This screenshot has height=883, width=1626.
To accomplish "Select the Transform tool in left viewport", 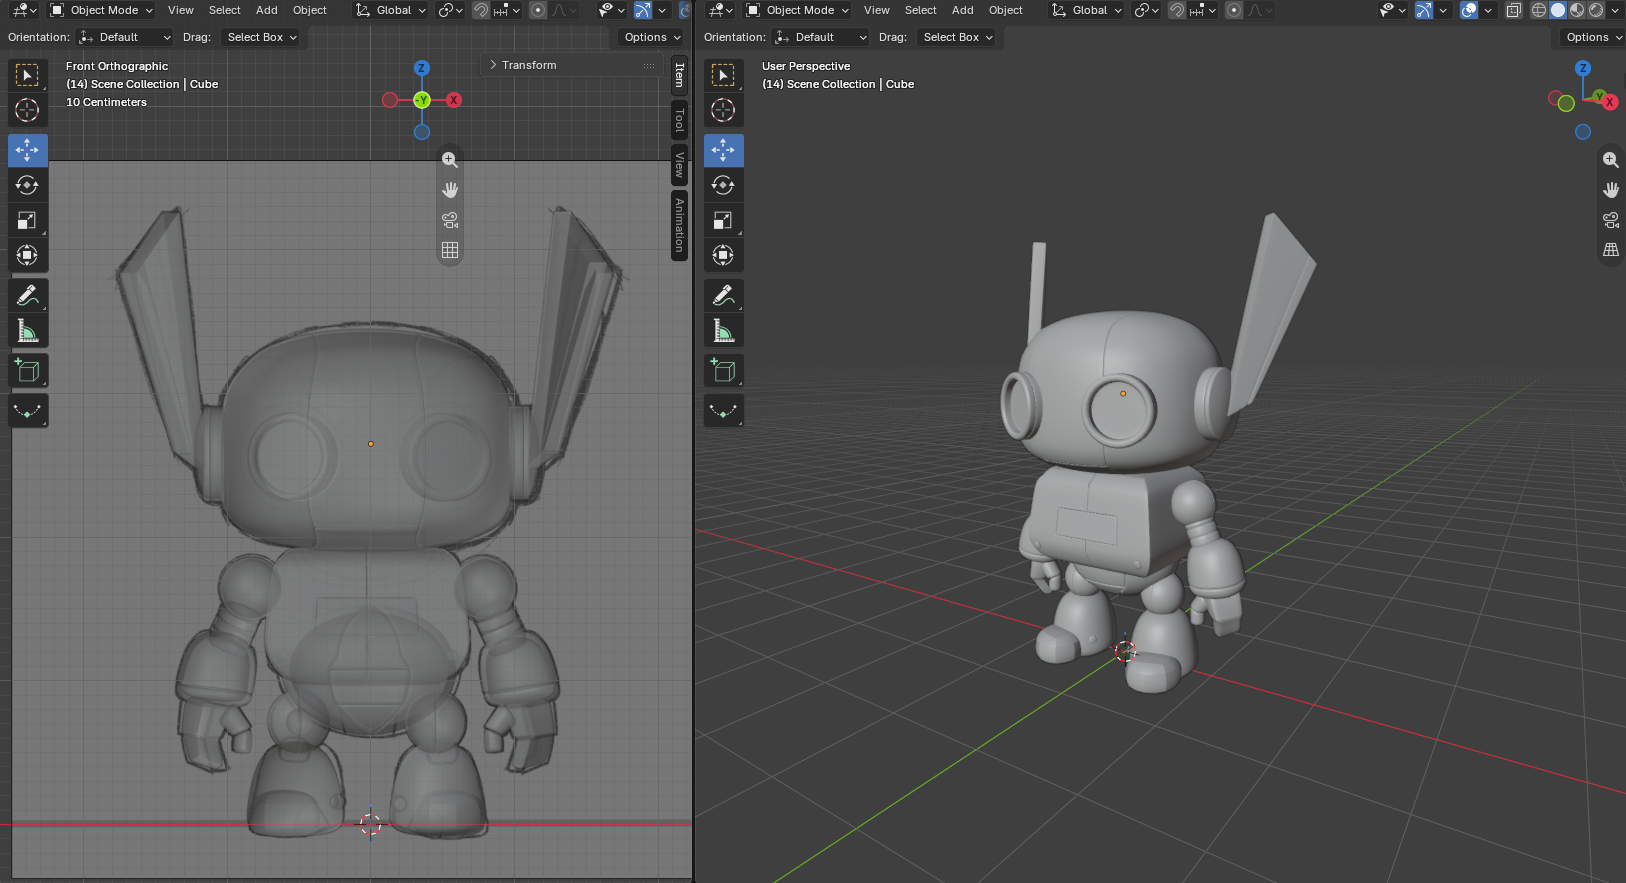I will [x=27, y=255].
